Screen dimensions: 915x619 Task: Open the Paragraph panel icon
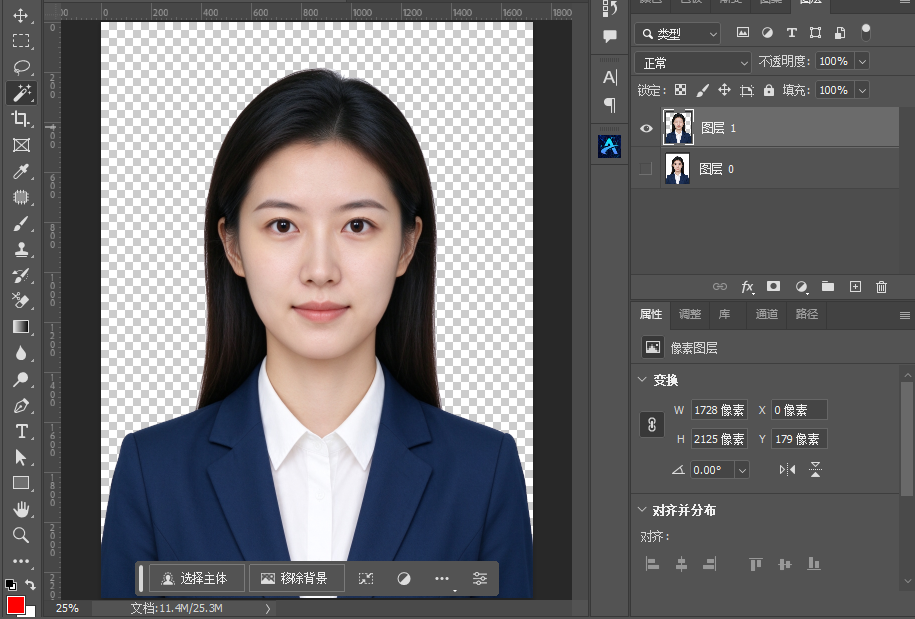coord(609,105)
